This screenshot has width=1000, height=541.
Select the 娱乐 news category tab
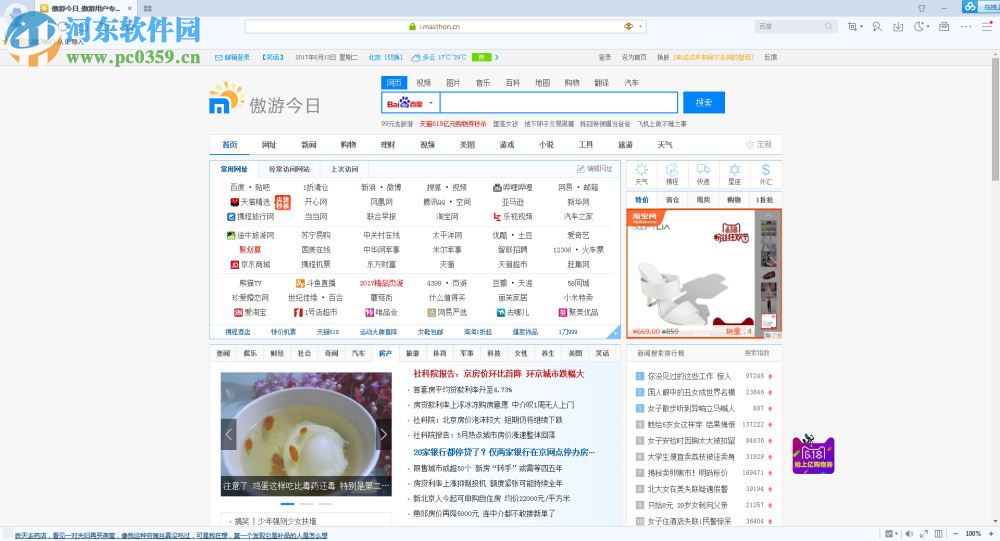click(250, 353)
